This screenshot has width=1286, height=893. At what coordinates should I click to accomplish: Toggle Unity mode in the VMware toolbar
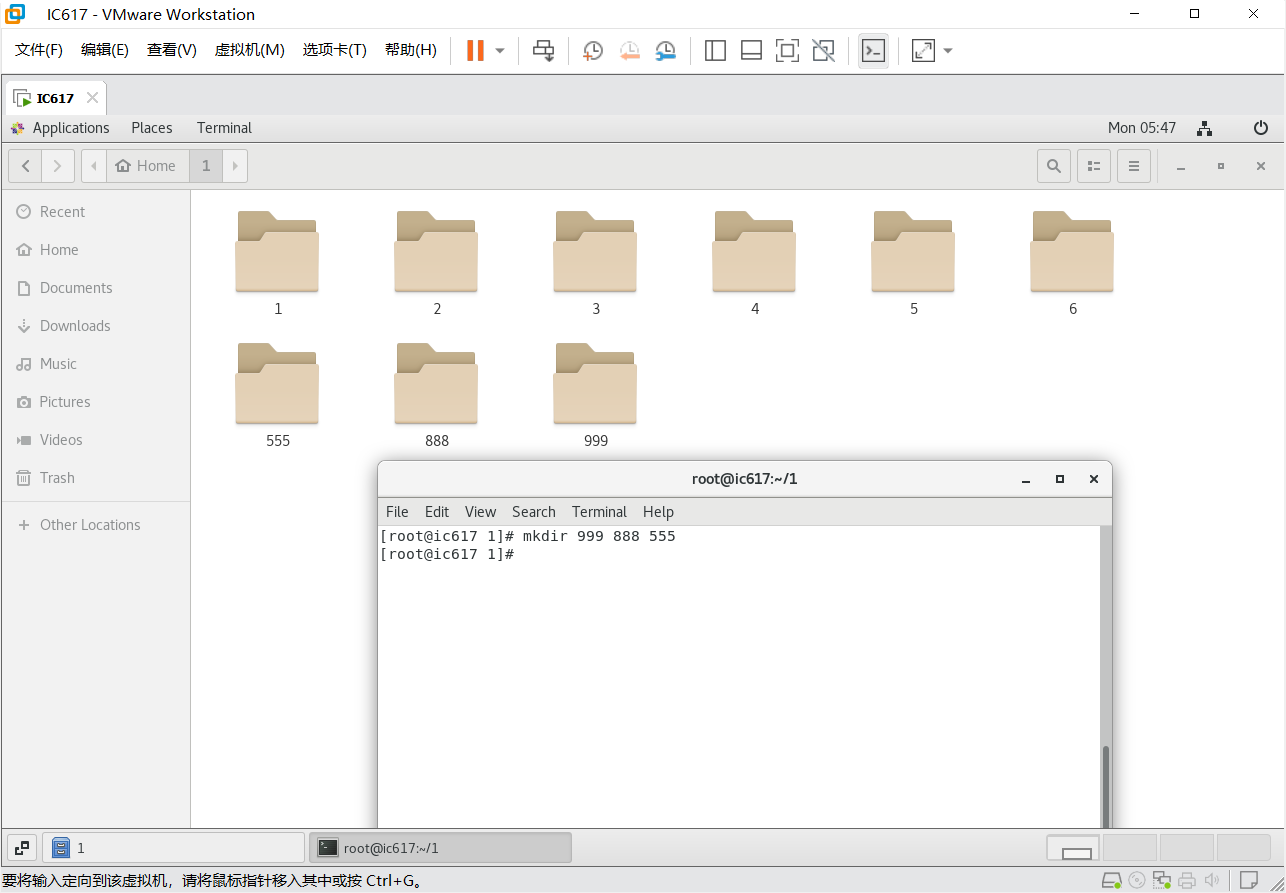coord(823,50)
